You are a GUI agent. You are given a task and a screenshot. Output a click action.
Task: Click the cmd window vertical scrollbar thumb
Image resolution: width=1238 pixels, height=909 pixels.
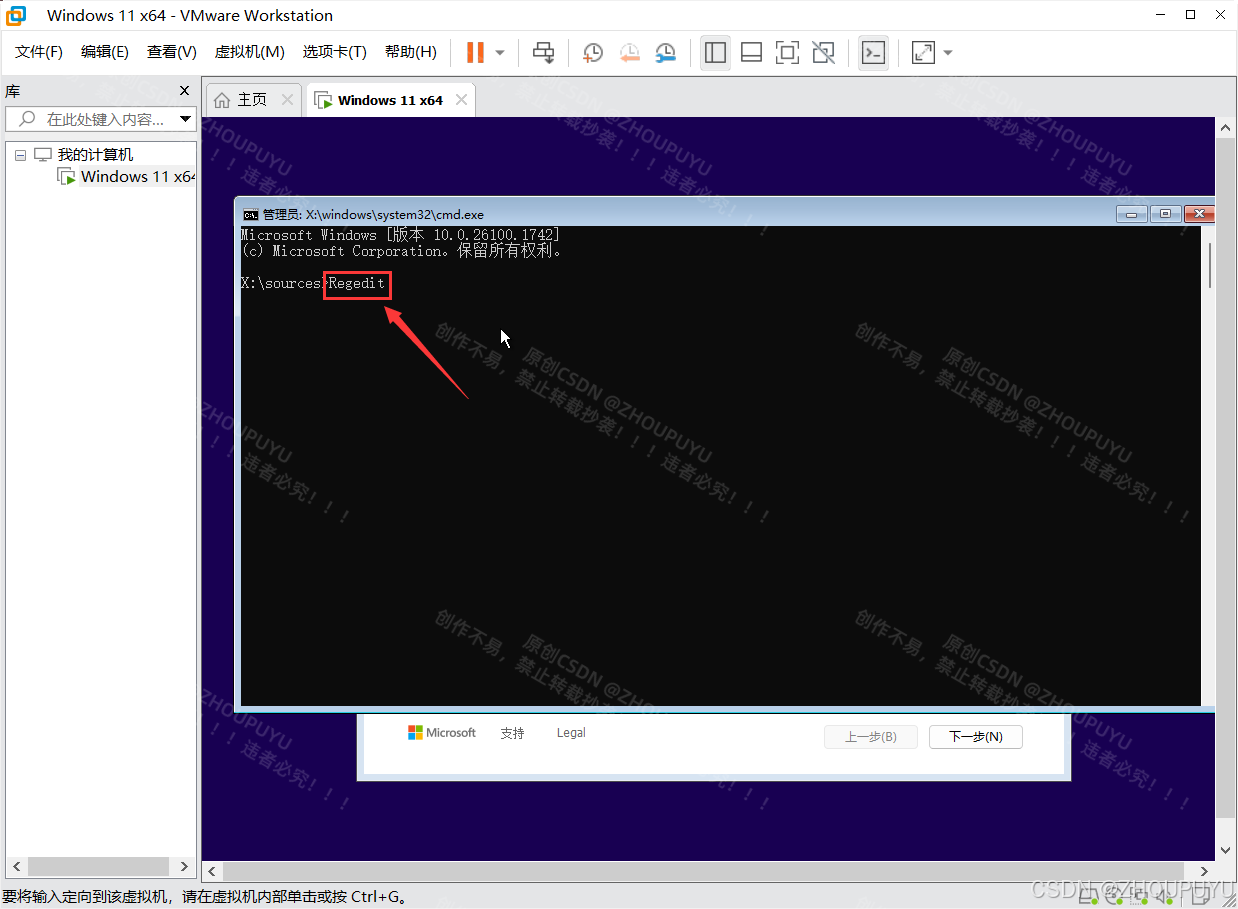click(x=1209, y=265)
